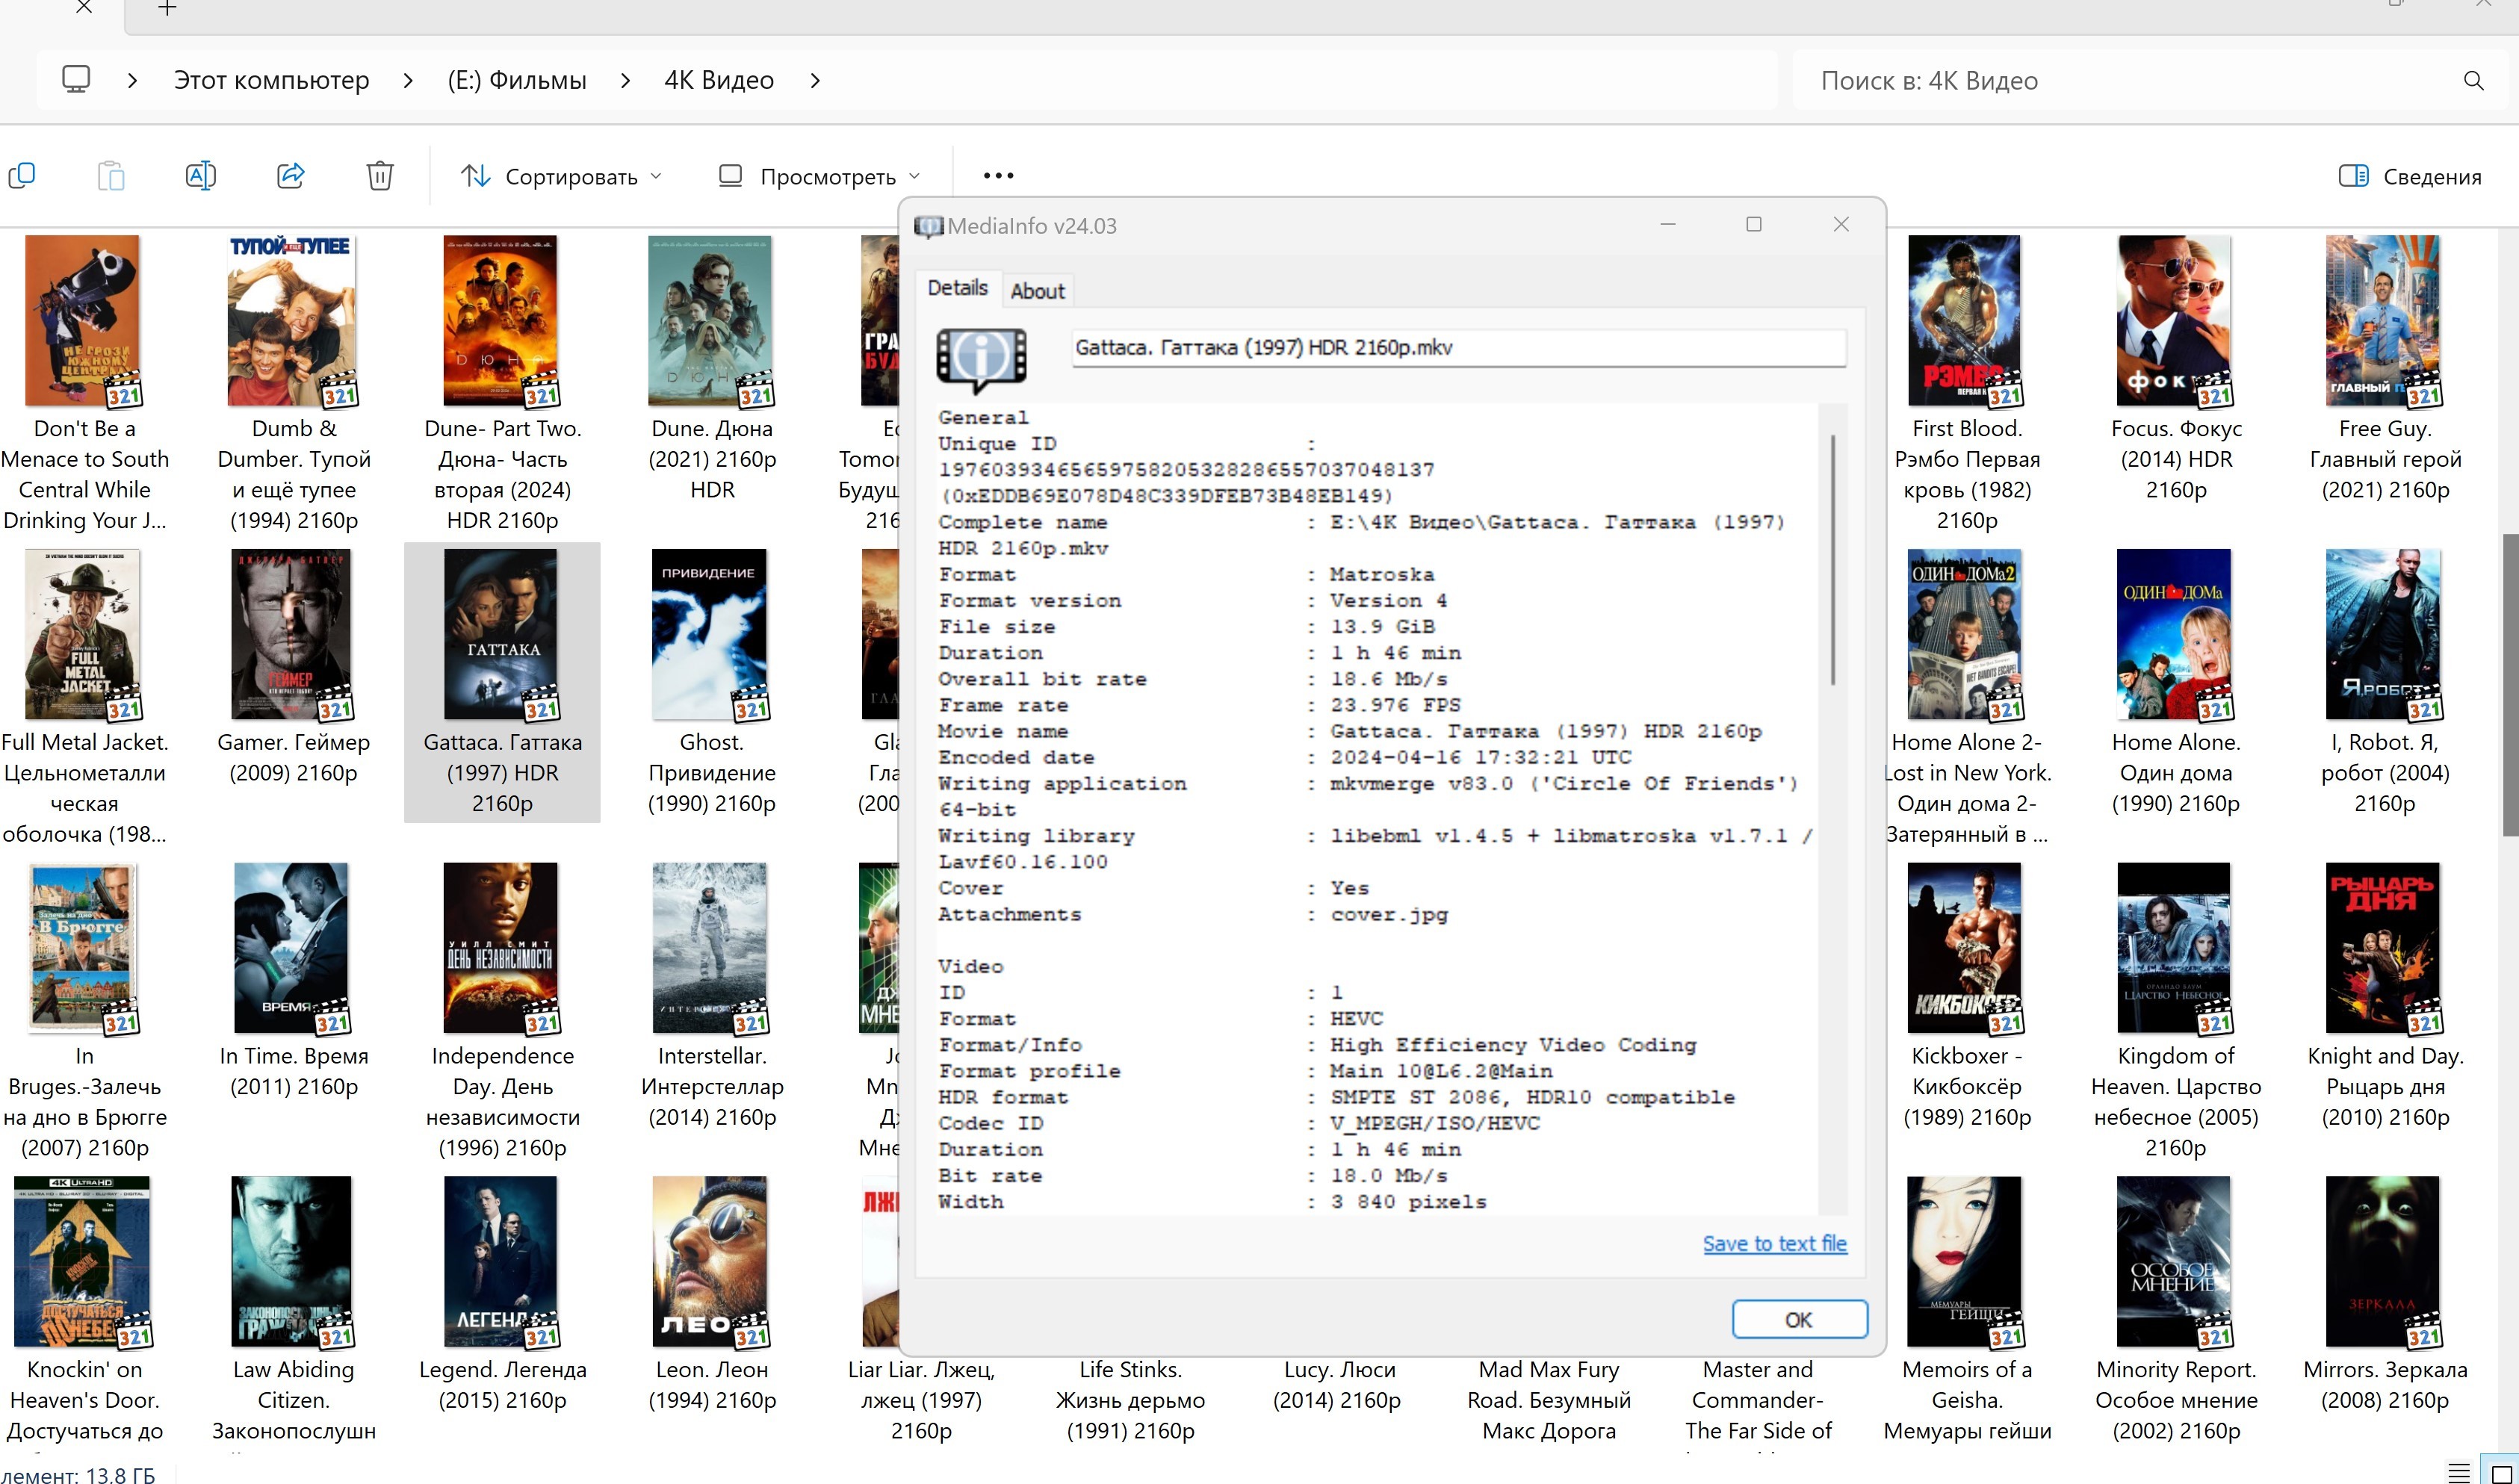Select In Time (2011) thumbnail
The width and height of the screenshot is (2519, 1484).
pyautogui.click(x=292, y=948)
